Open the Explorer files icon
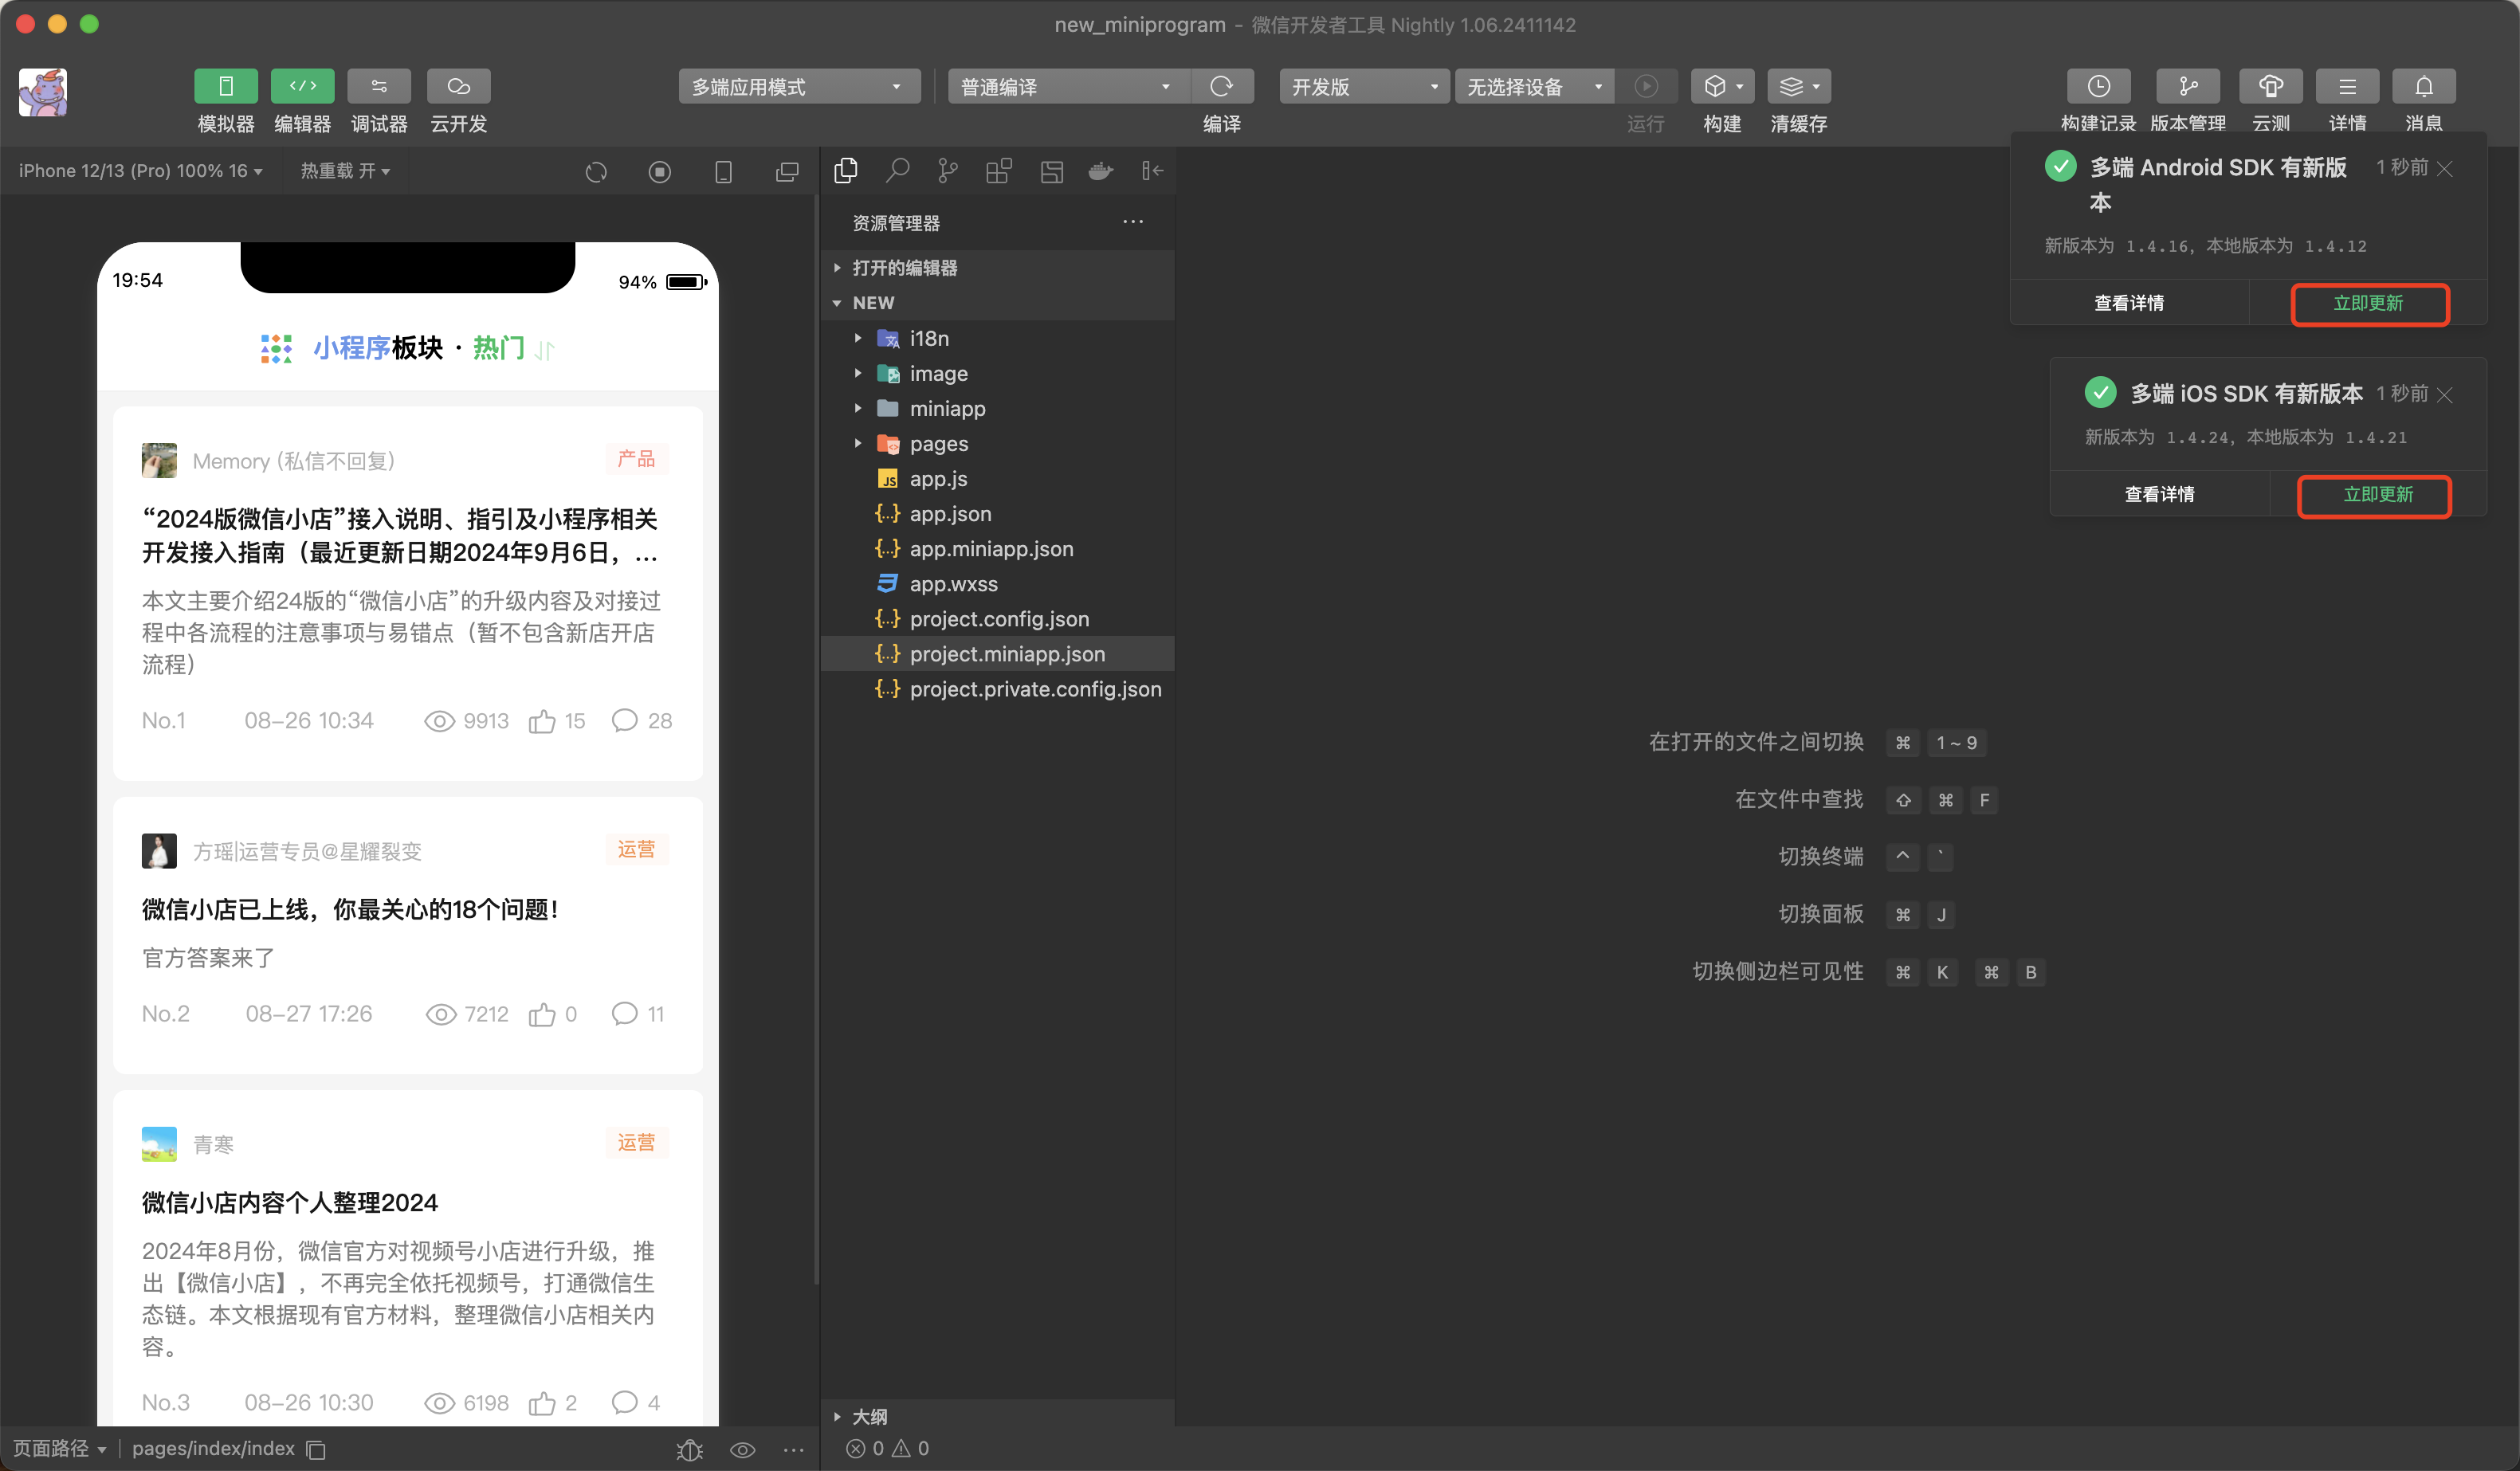Screen dimensions: 2520x1471 tap(846, 171)
